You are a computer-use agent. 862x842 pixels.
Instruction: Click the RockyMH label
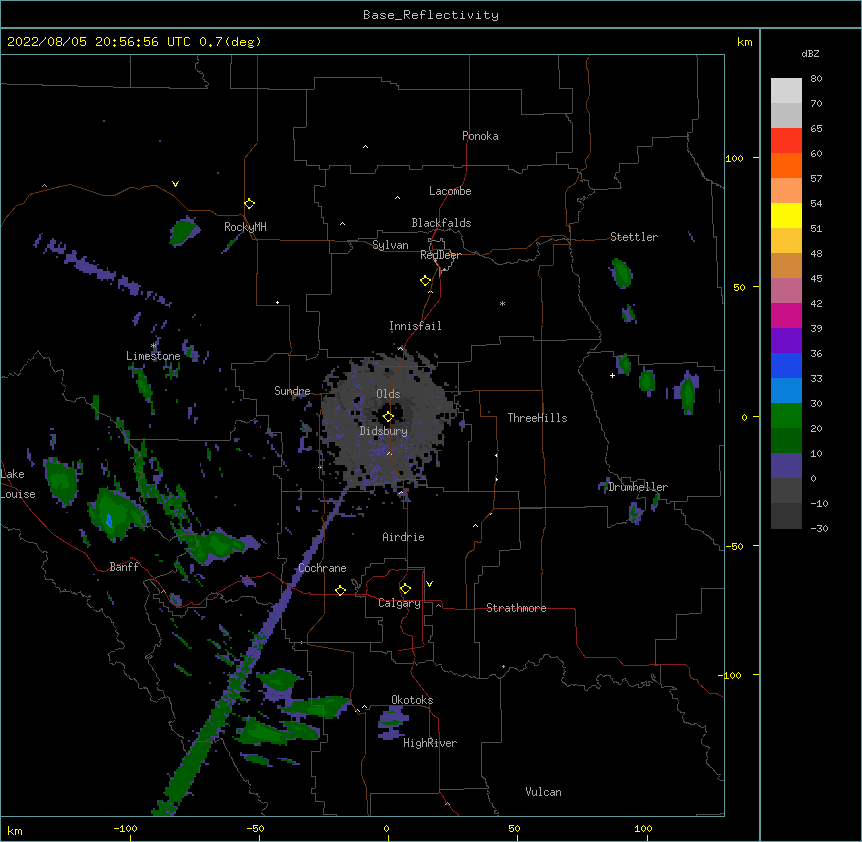pos(245,227)
